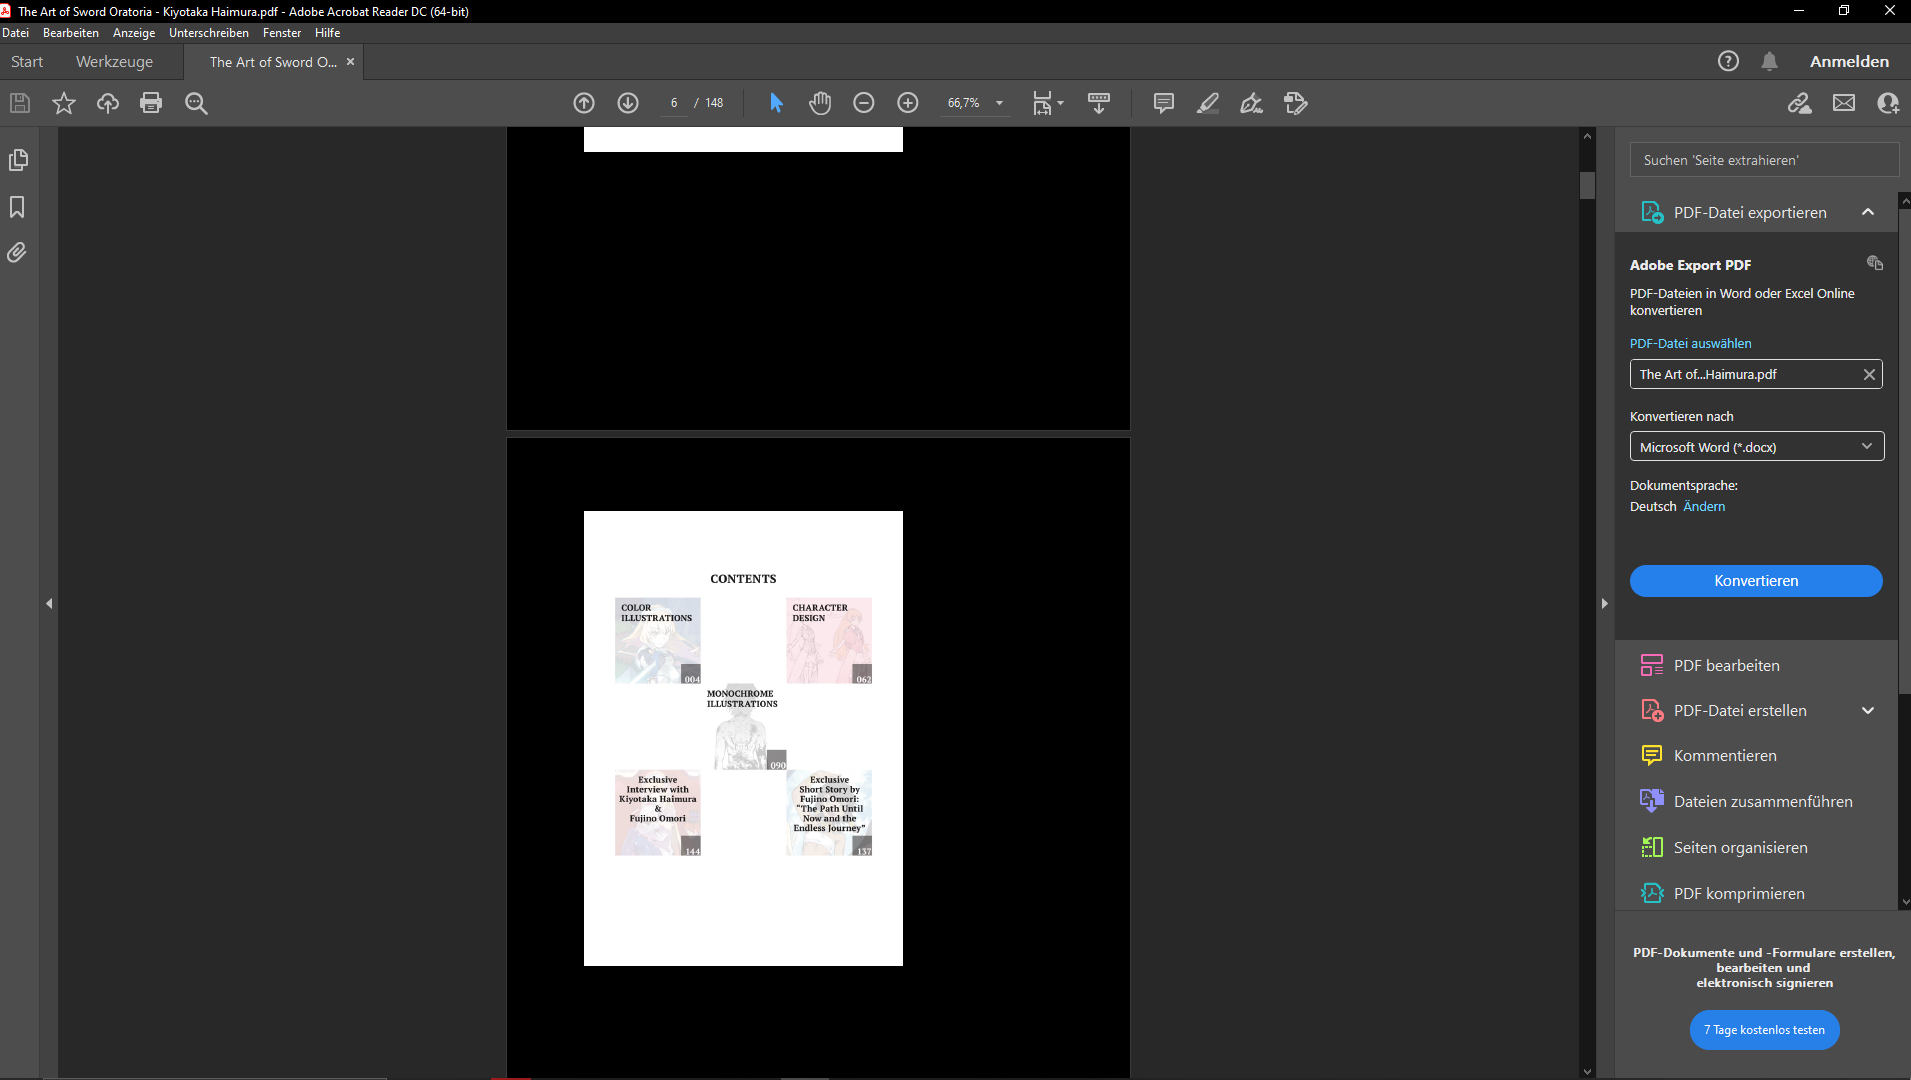This screenshot has width=1911, height=1080.
Task: Click Anmelden to sign in
Action: click(x=1849, y=61)
